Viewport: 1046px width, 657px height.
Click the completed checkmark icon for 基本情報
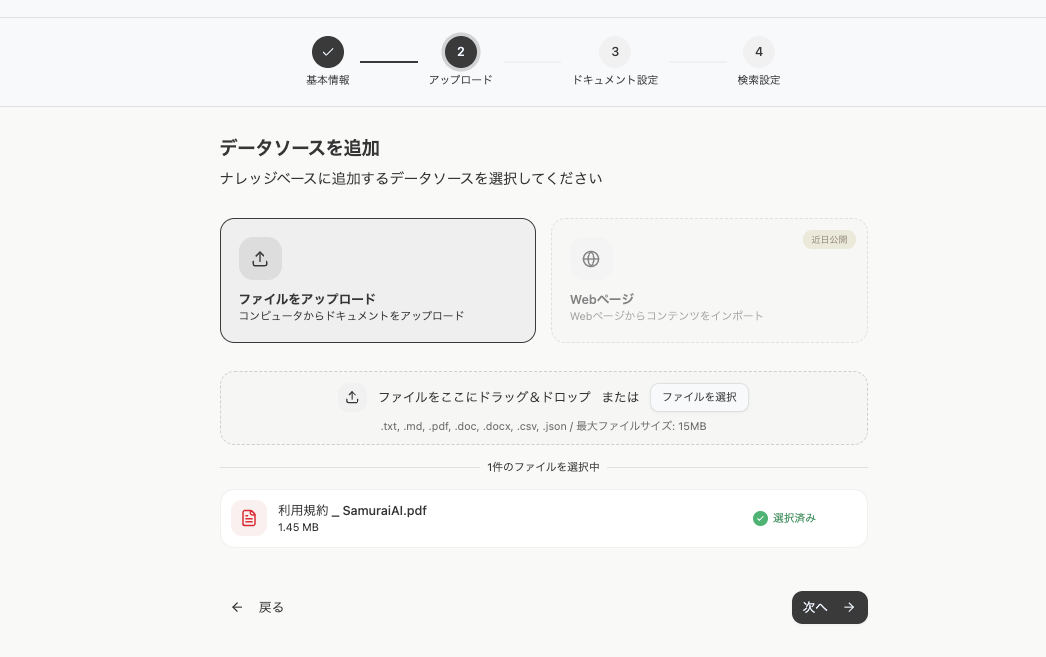(x=328, y=52)
